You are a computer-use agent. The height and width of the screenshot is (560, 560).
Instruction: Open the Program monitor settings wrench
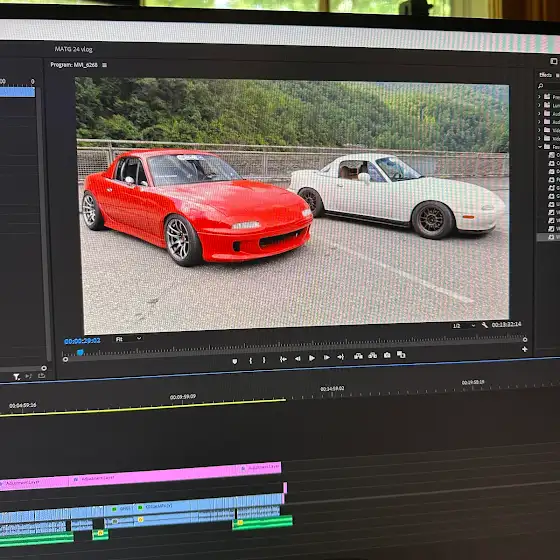tap(484, 325)
